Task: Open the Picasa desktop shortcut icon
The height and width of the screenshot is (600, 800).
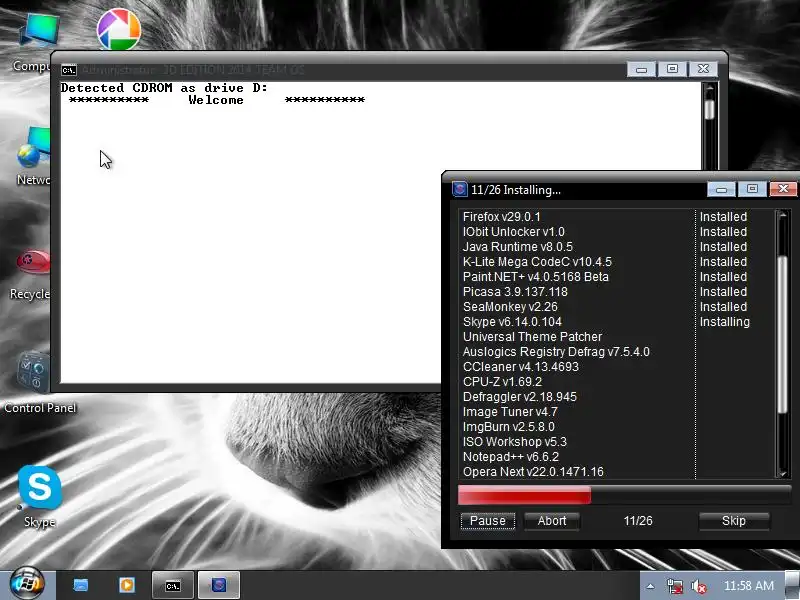Action: tap(118, 30)
